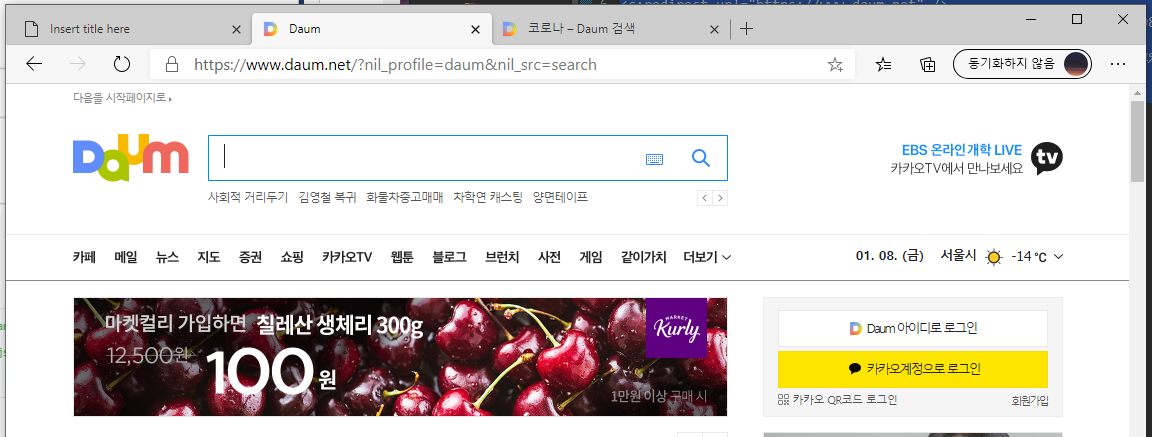This screenshot has width=1152, height=437.
Task: Expand weather details chevron next to -14°C
Action: pos(1058,257)
